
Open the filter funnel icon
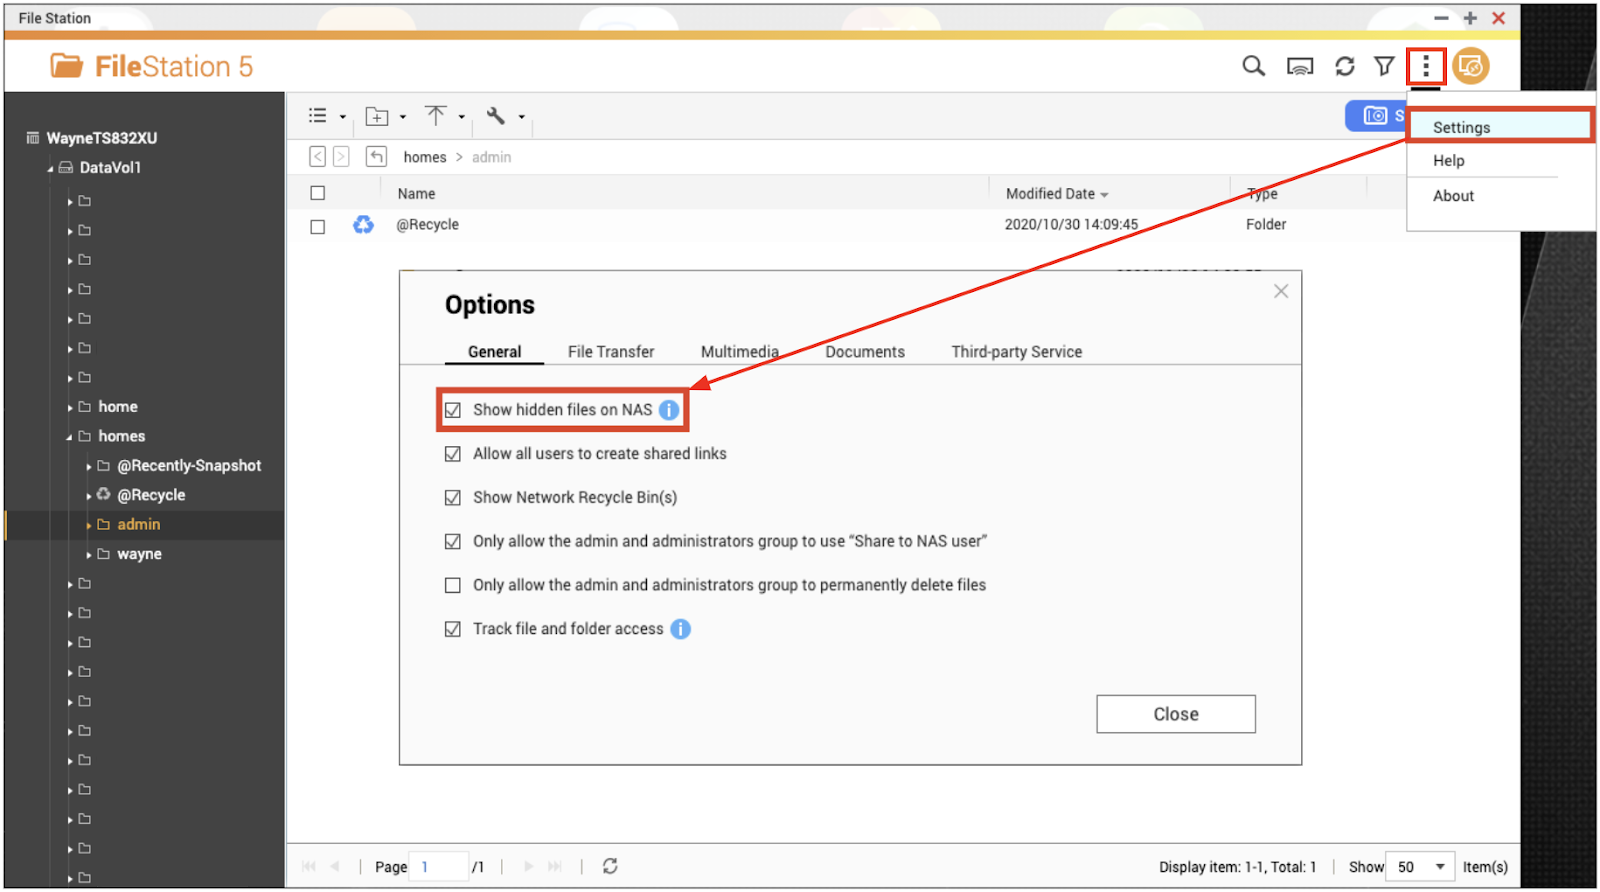tap(1384, 66)
